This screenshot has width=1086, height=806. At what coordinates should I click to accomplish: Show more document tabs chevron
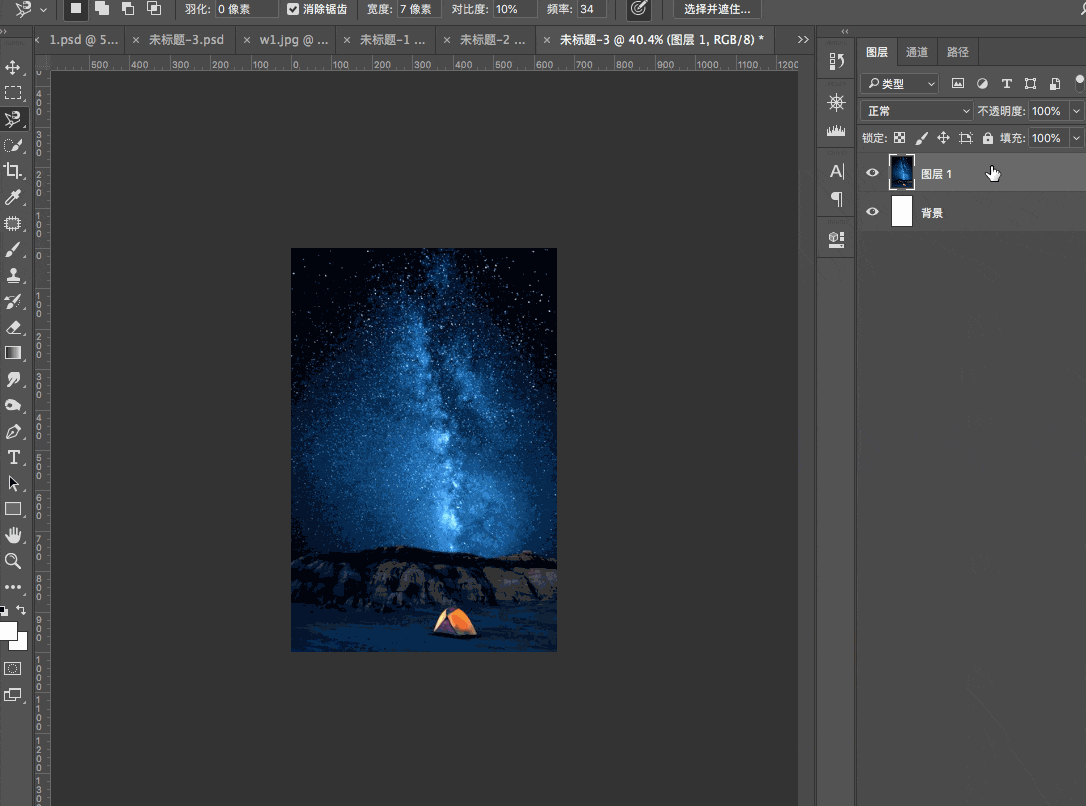[x=803, y=39]
